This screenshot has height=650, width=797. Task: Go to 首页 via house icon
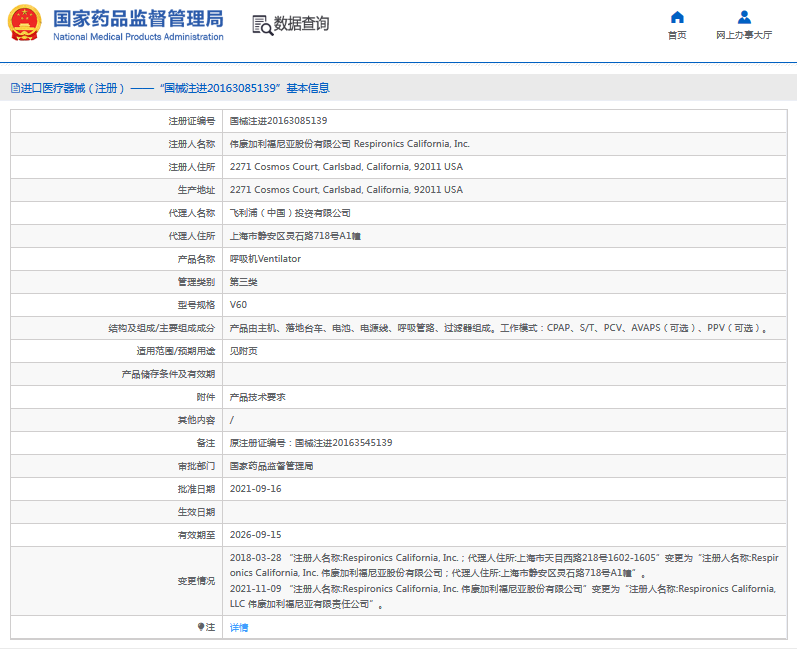coord(677,17)
